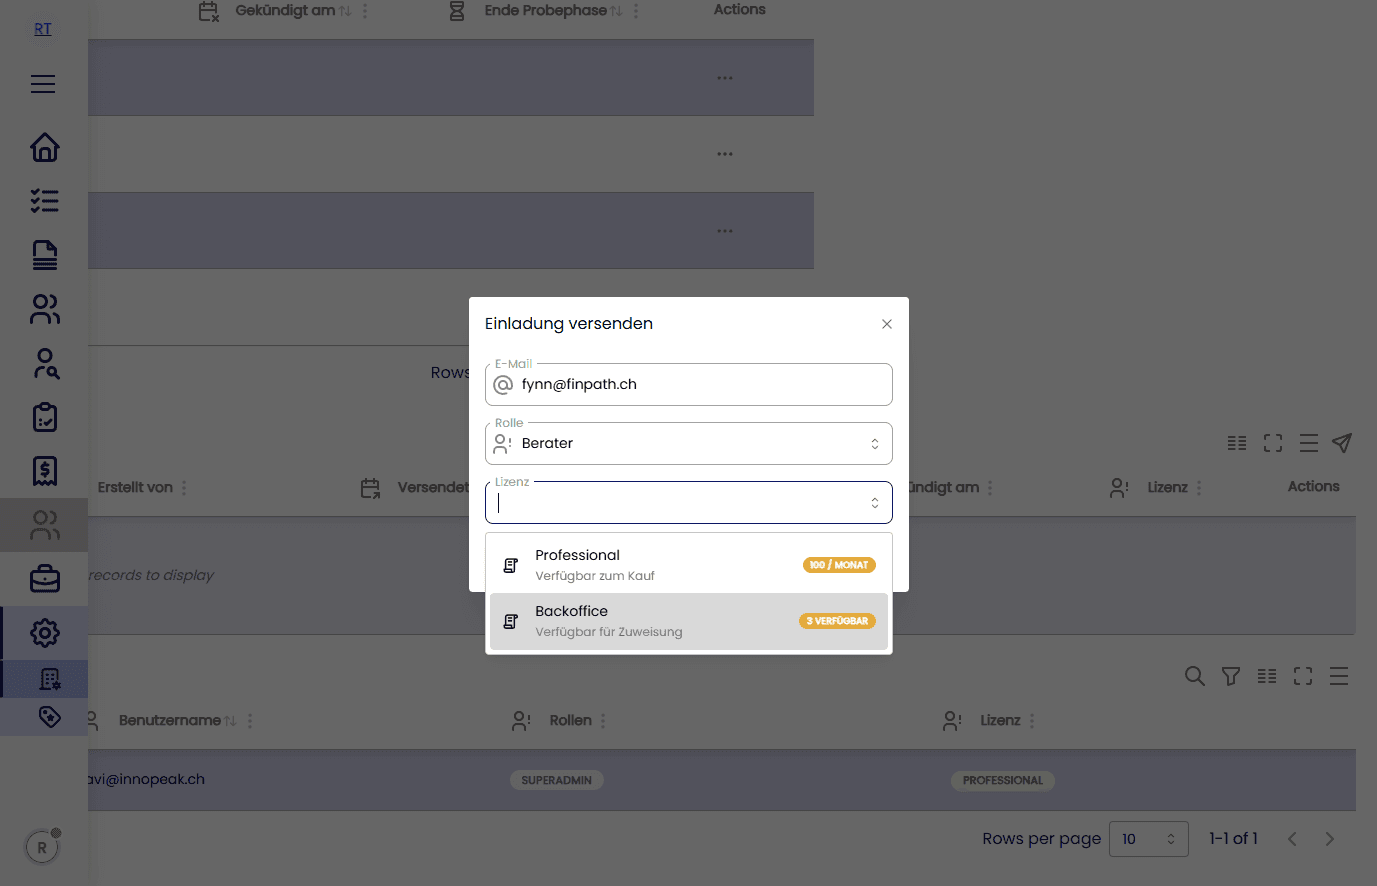1377x886 pixels.
Task: Open the highlighted users icon in the sidebar
Action: click(x=44, y=525)
